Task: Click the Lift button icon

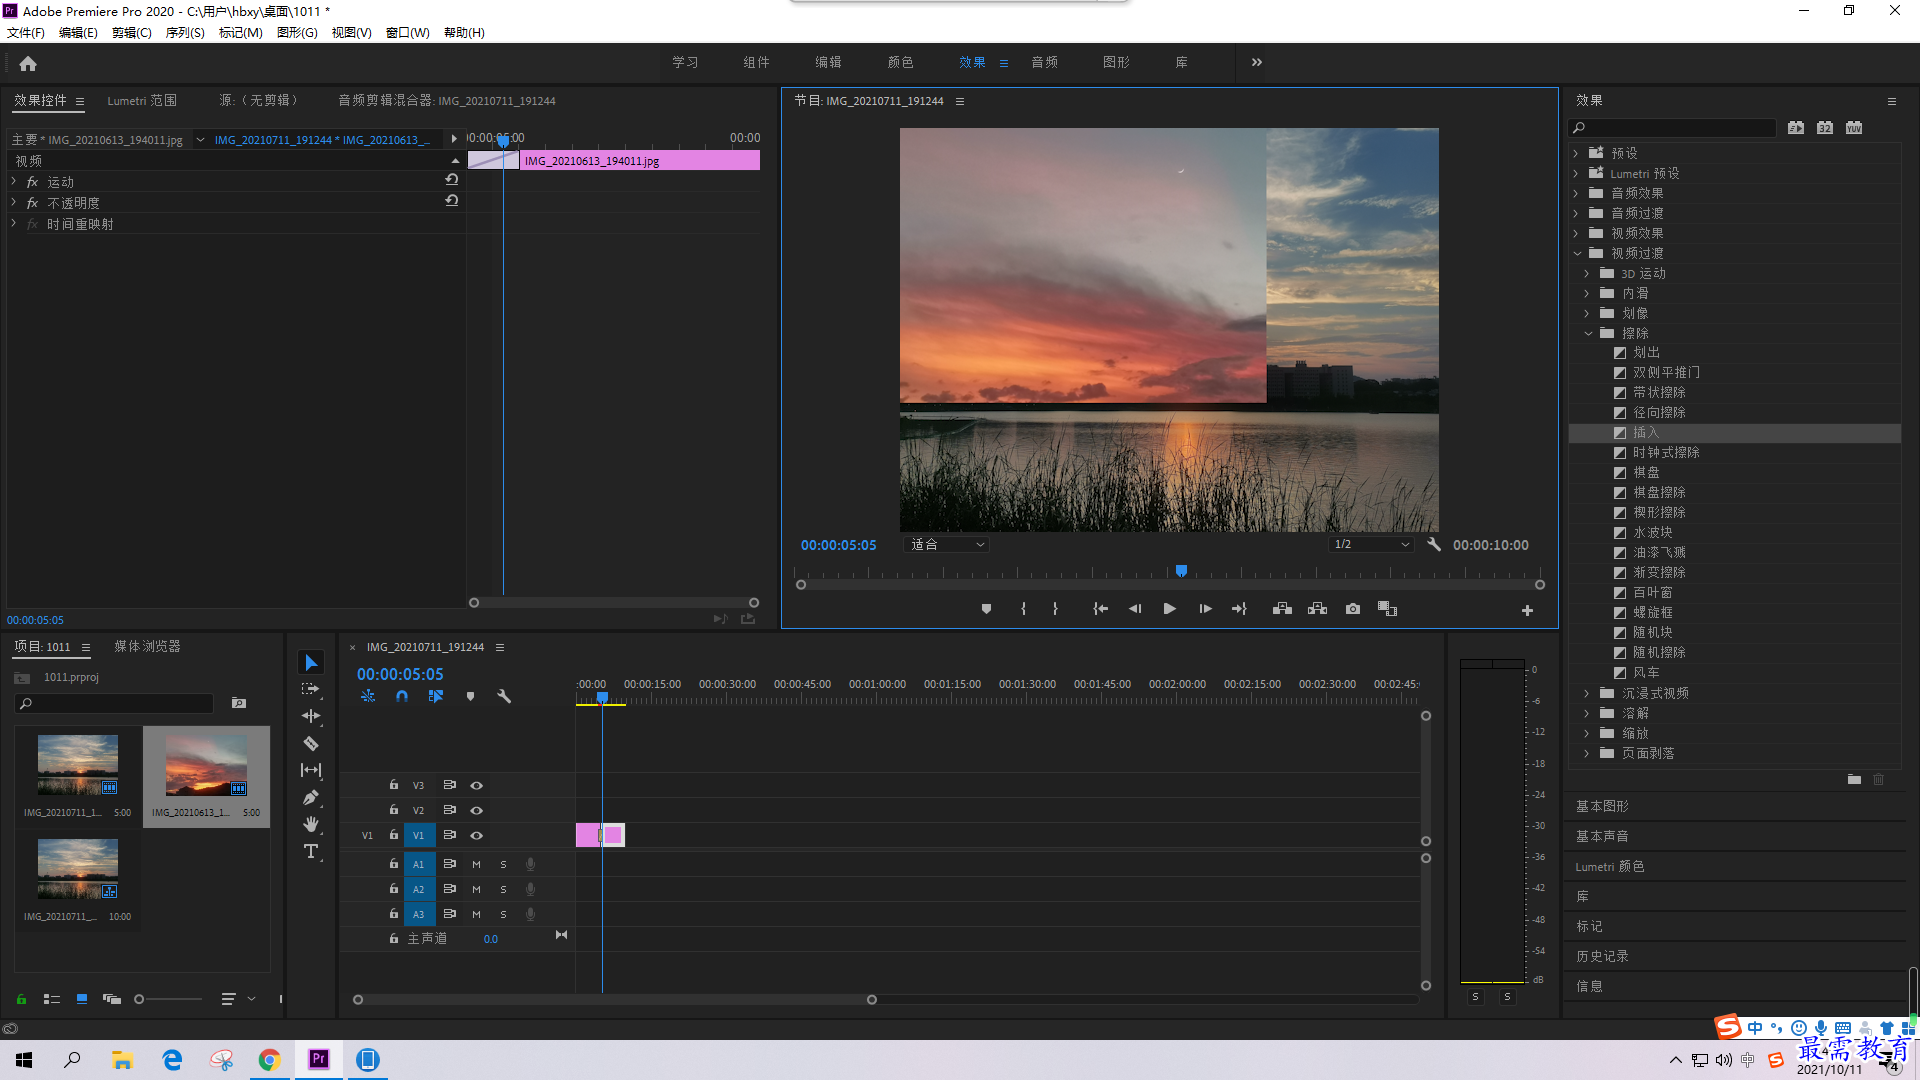Action: pyautogui.click(x=1282, y=609)
